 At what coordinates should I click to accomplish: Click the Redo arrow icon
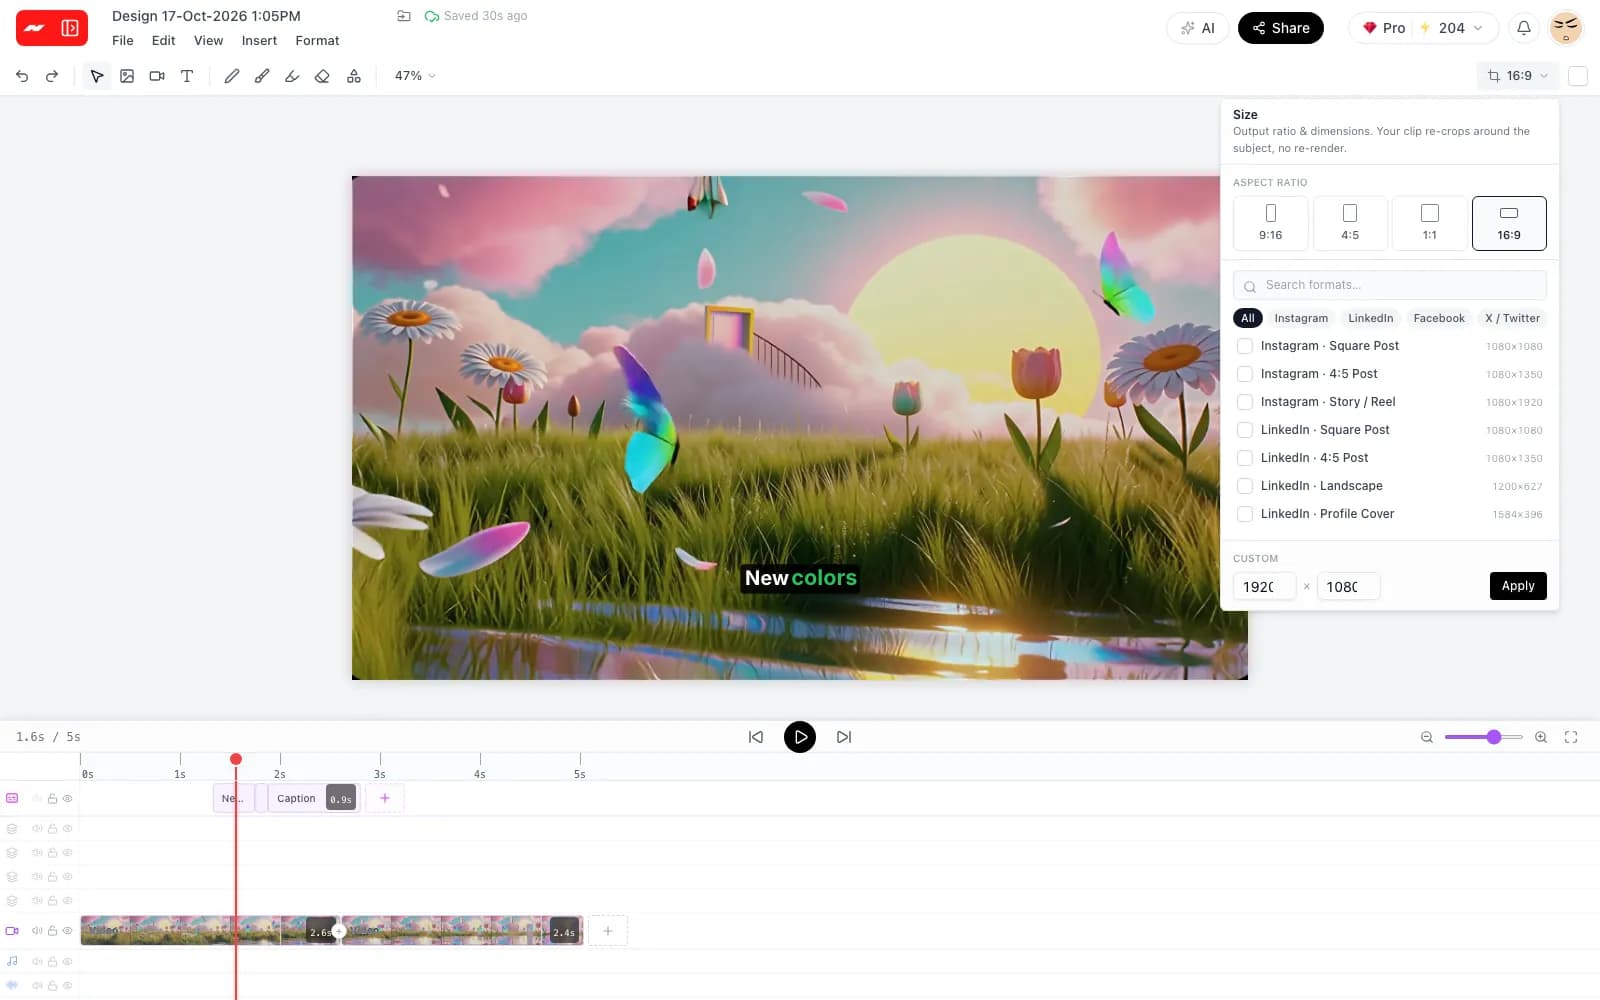pyautogui.click(x=52, y=76)
